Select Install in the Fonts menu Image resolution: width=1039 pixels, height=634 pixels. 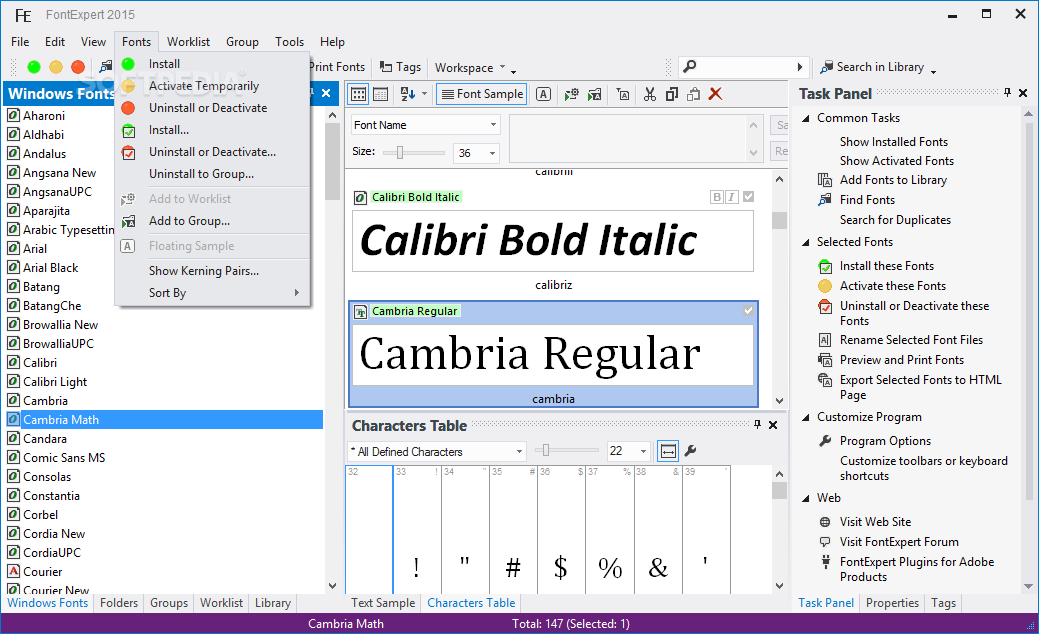pos(212,64)
